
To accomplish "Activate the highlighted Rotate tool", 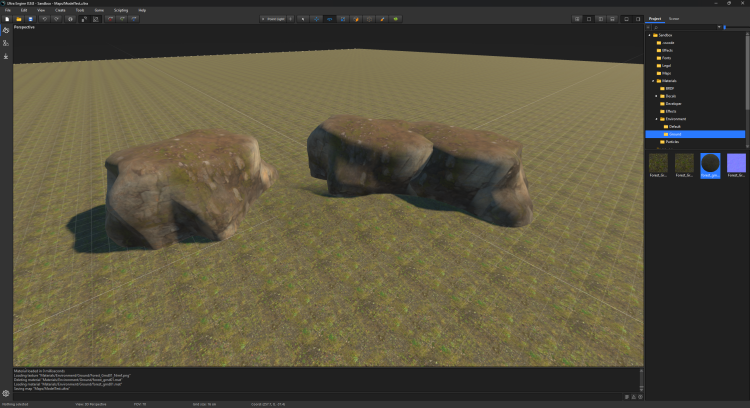I will click(329, 18).
